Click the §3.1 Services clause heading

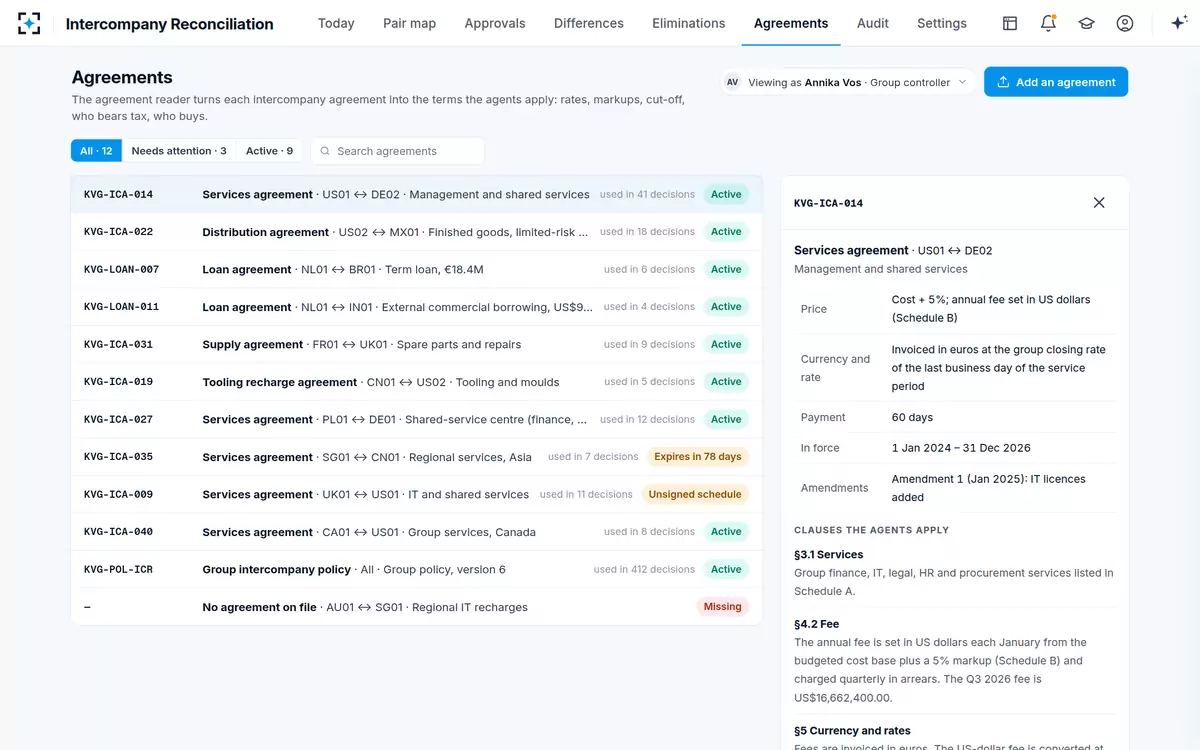(828, 555)
